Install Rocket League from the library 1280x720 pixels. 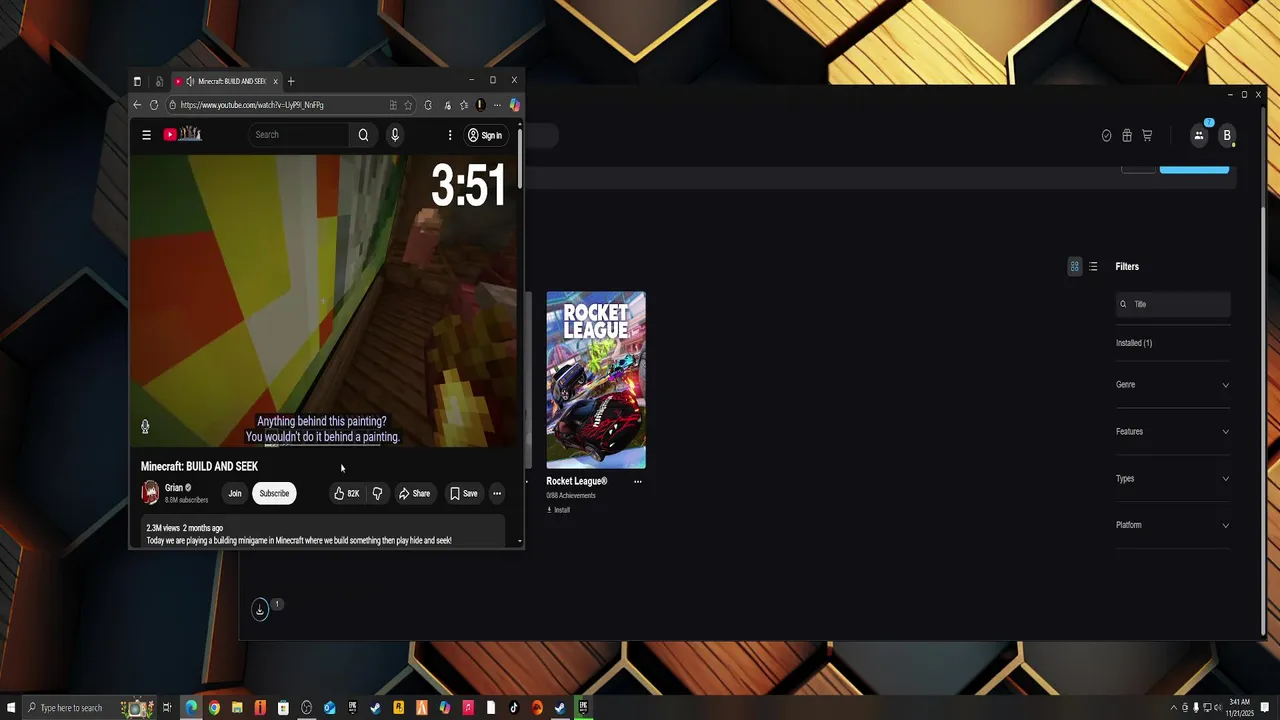tap(559, 510)
